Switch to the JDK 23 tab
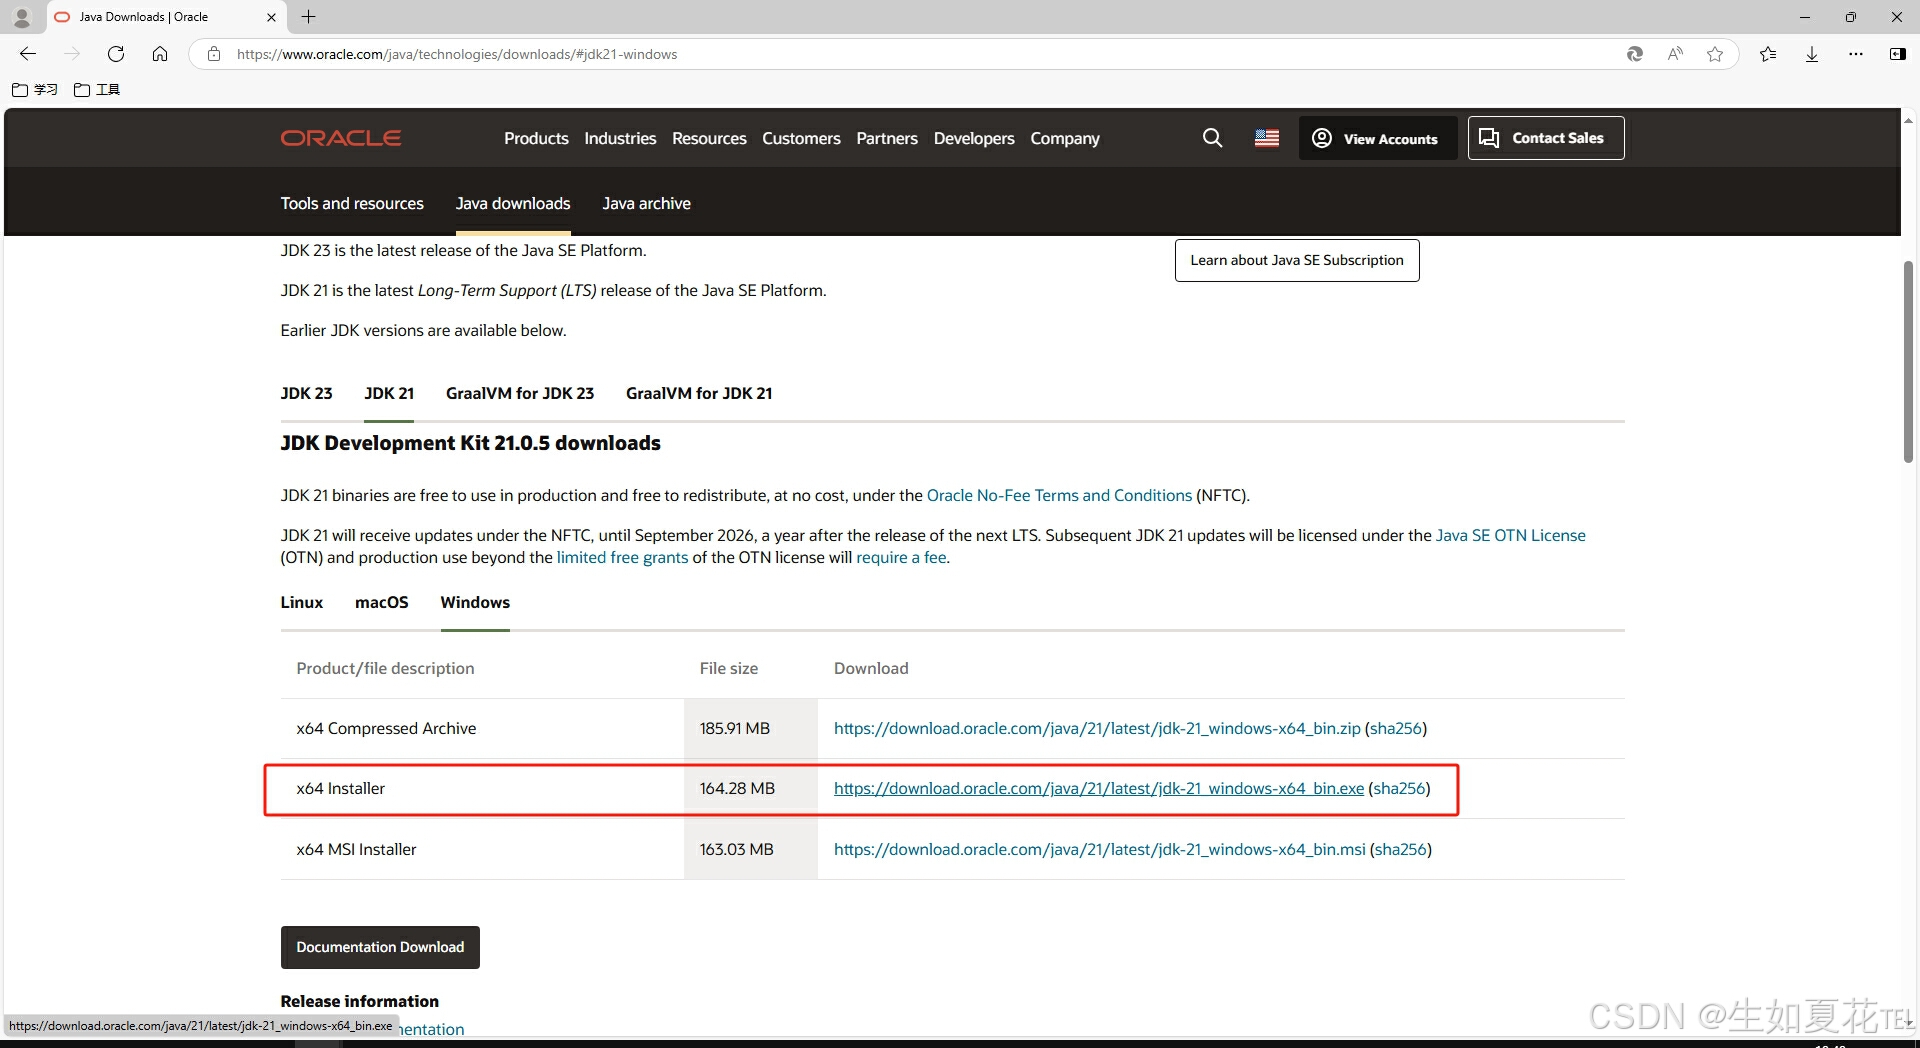This screenshot has height=1048, width=1920. click(306, 393)
